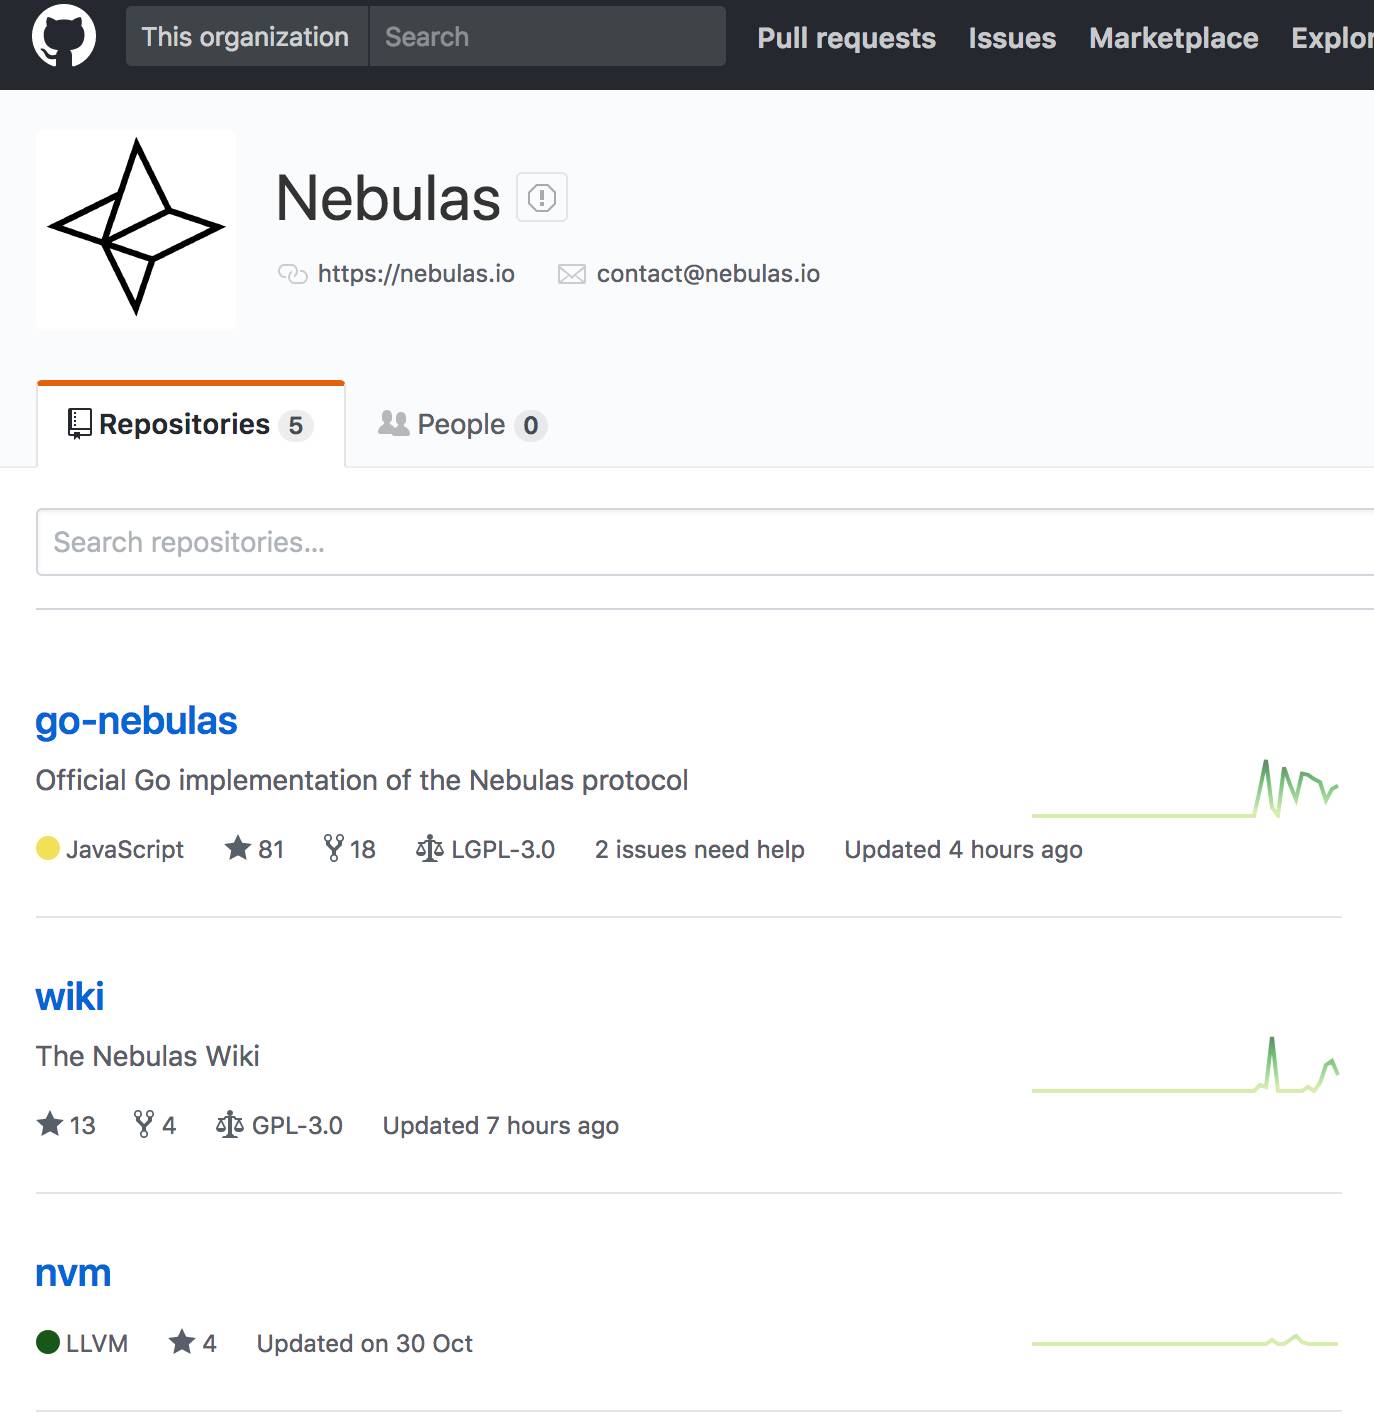The height and width of the screenshot is (1416, 1374).
Task: Click the Search repositories field
Action: [705, 542]
